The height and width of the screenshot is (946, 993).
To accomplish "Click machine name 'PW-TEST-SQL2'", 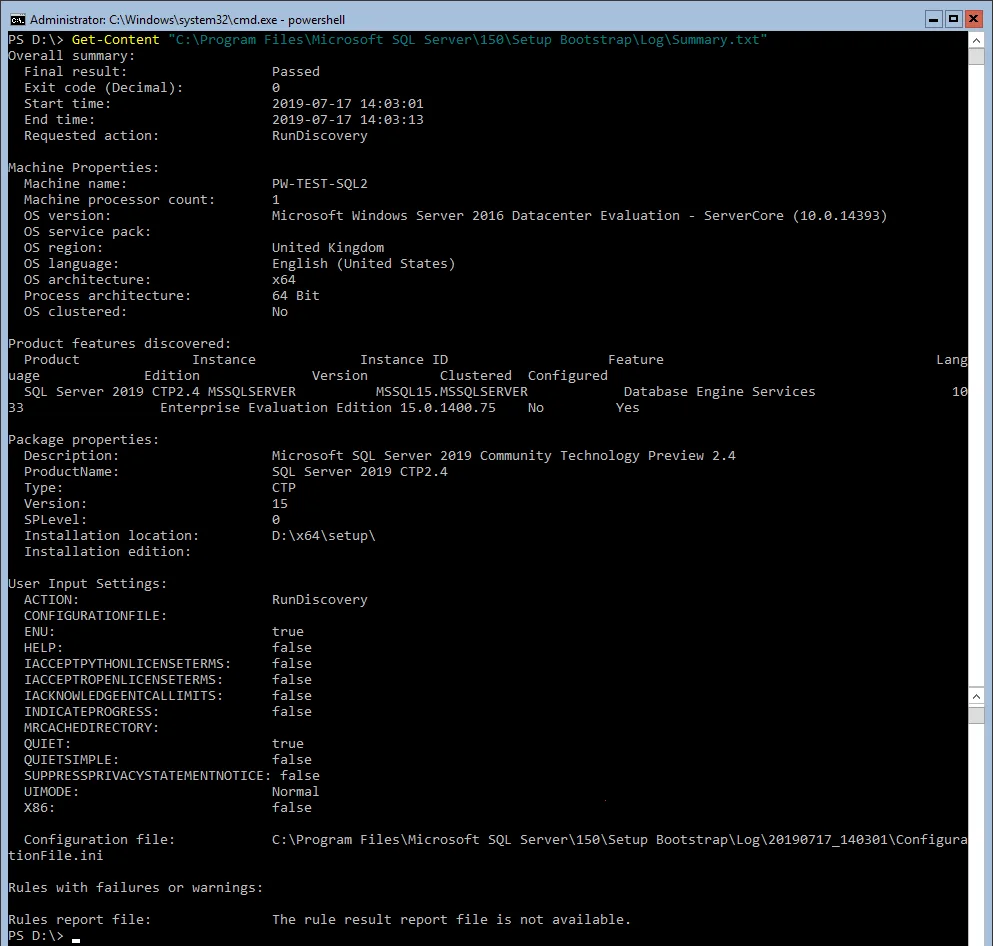I will click(x=320, y=184).
